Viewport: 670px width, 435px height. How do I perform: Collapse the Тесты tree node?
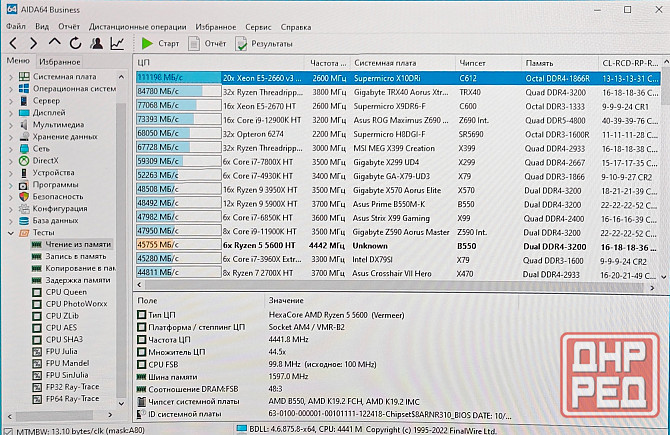click(x=11, y=231)
